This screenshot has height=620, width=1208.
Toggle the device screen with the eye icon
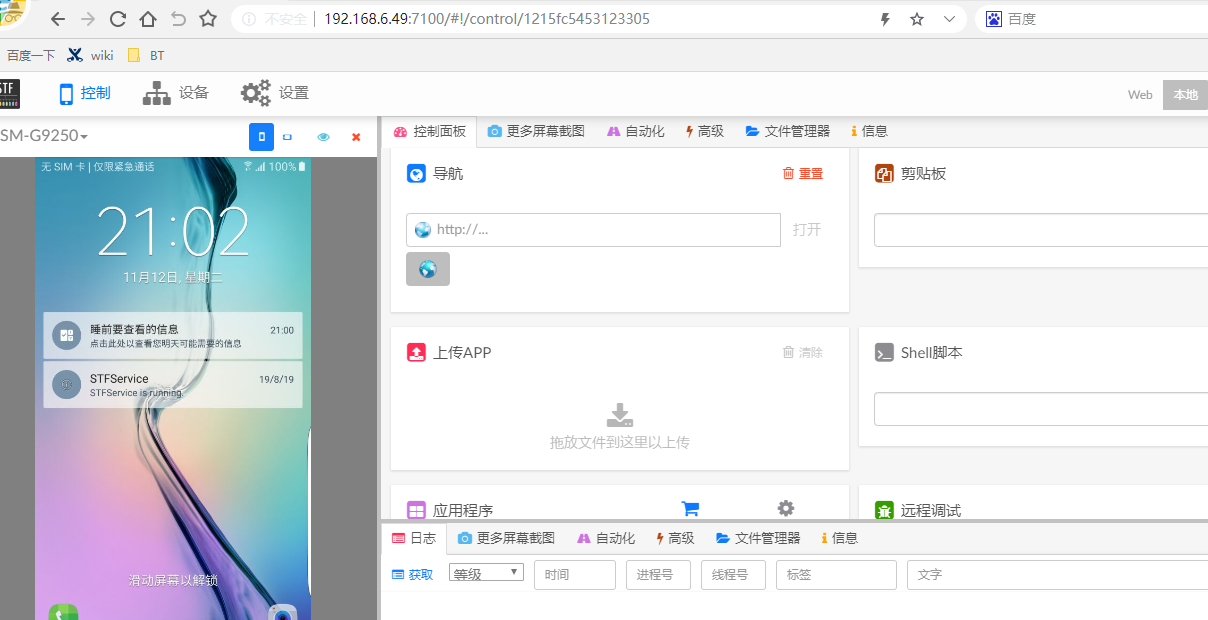(x=323, y=136)
